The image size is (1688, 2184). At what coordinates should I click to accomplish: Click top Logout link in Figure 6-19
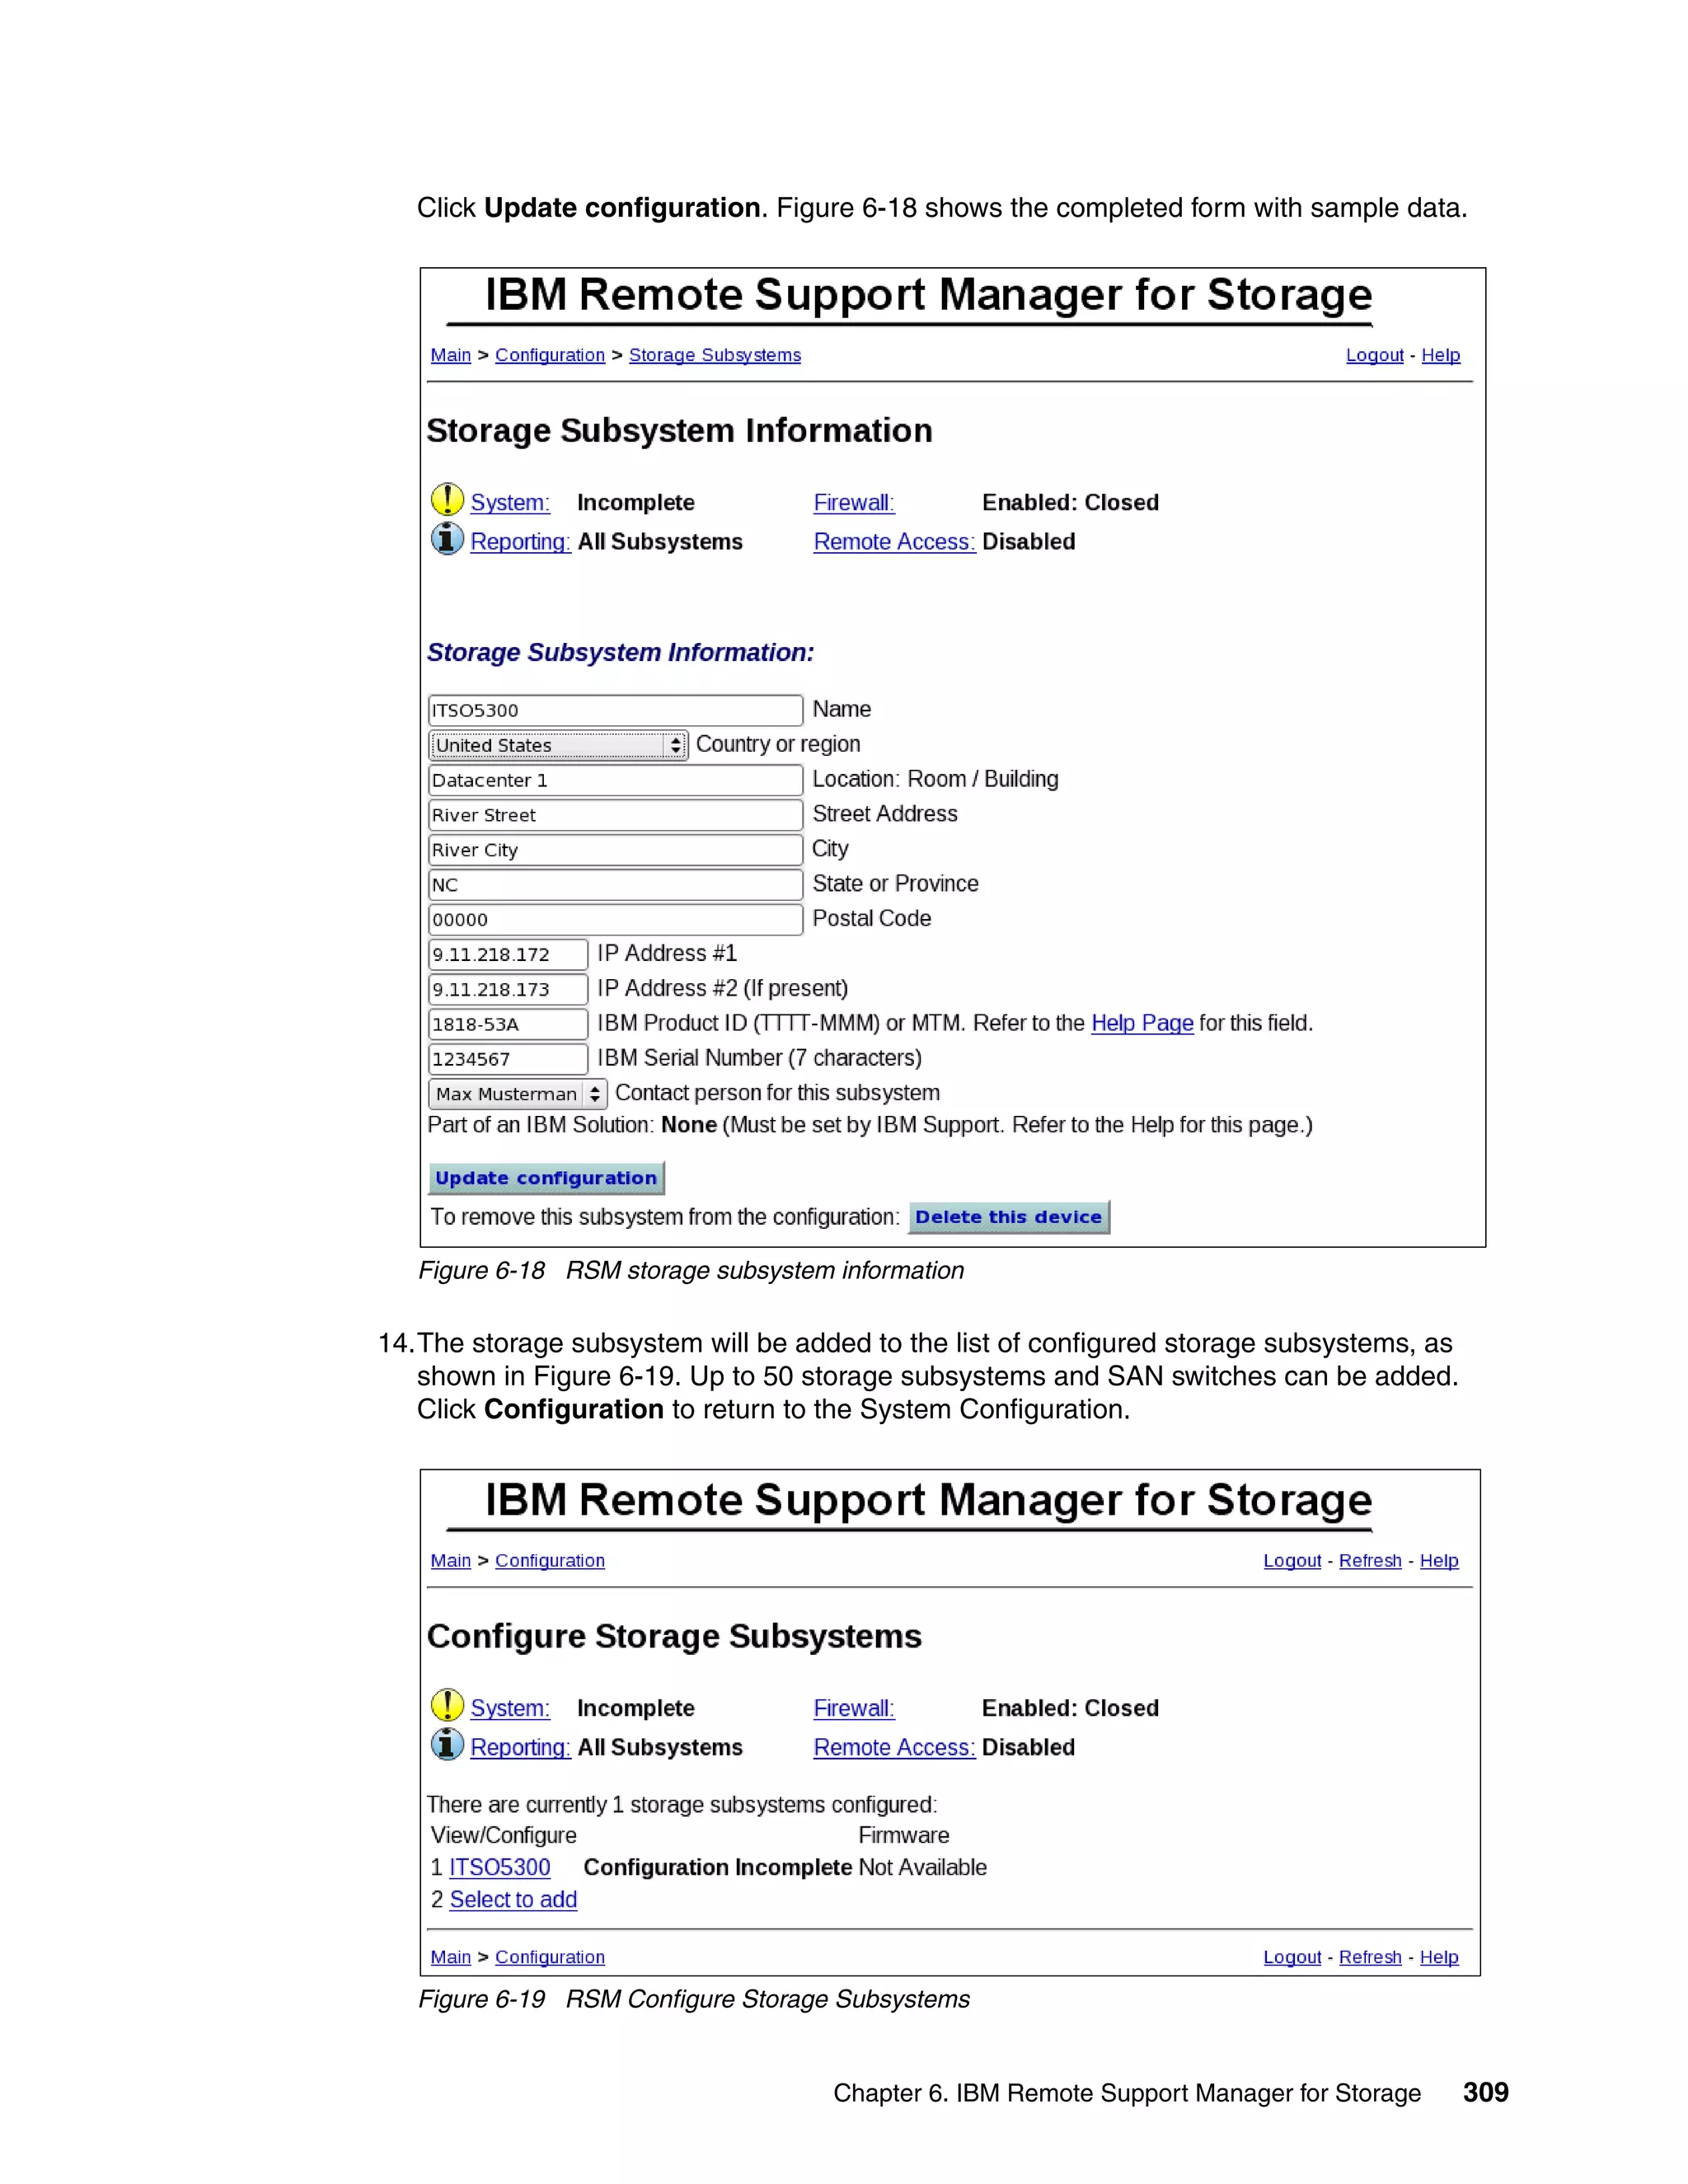point(1292,1561)
